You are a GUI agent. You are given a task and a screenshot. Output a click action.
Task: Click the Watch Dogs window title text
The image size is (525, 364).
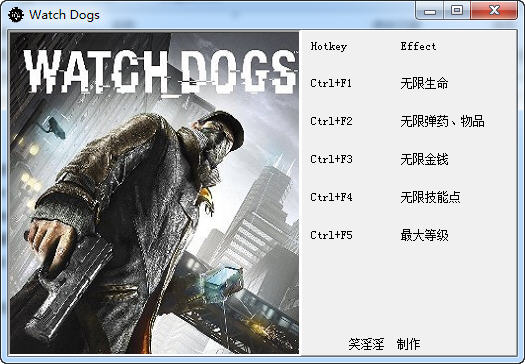[64, 15]
